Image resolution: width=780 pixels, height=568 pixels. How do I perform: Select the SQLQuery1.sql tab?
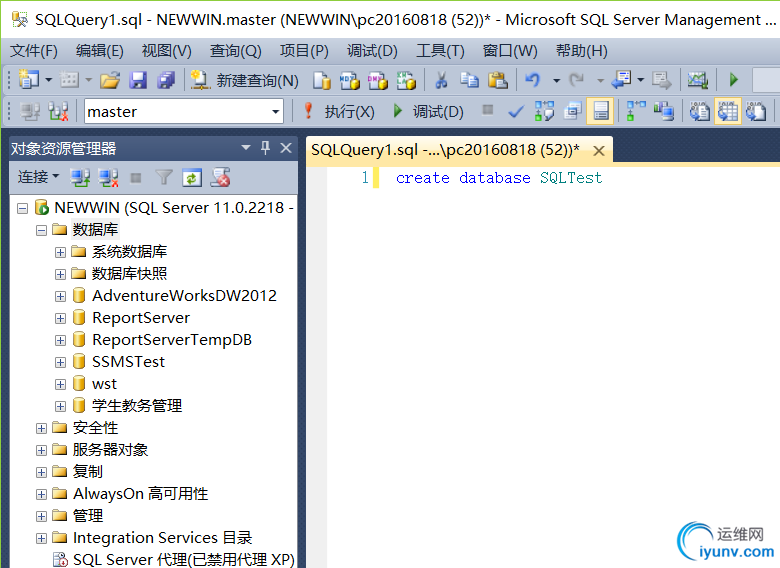coord(445,150)
